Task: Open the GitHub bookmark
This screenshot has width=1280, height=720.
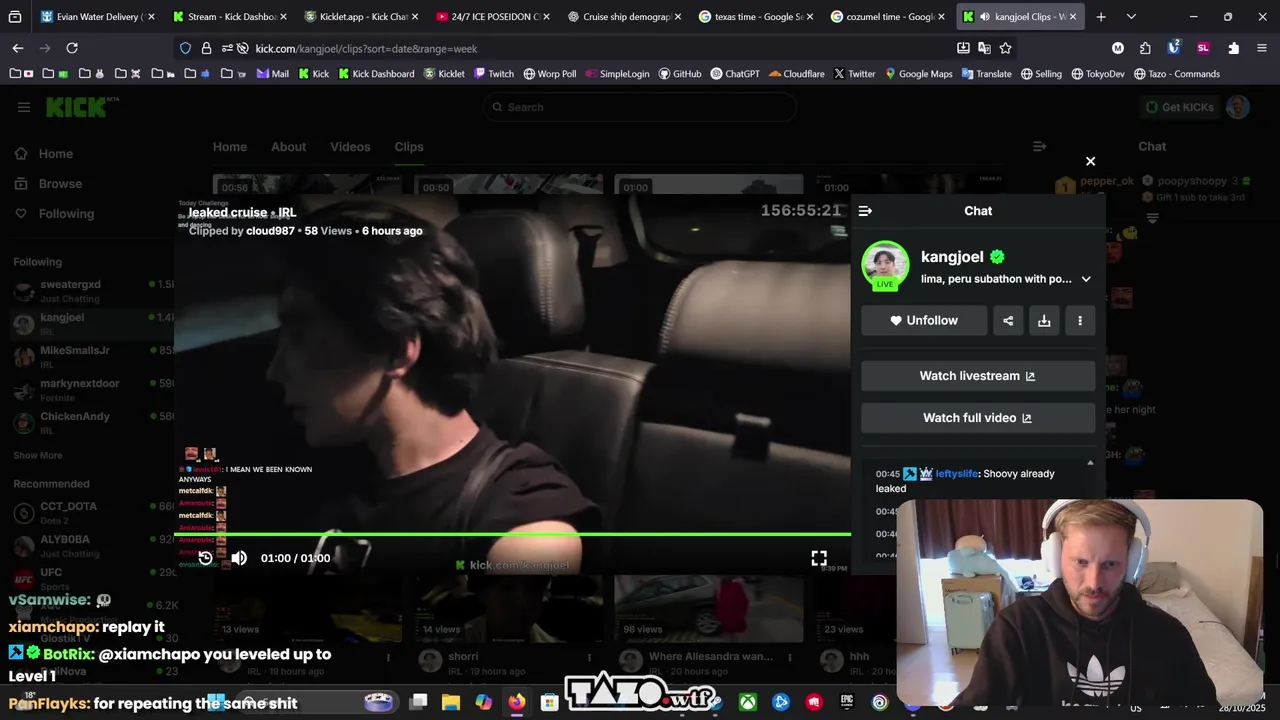Action: [x=679, y=74]
